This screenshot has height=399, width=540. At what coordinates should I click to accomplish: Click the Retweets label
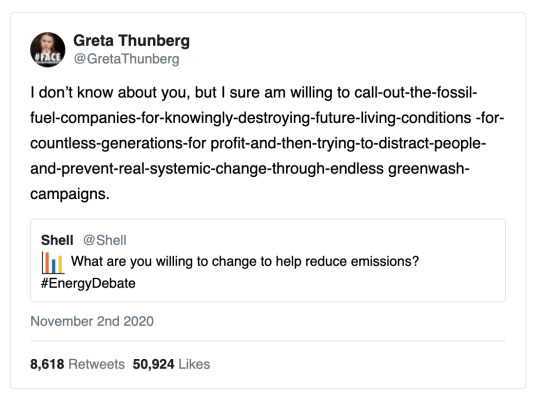pos(96,364)
